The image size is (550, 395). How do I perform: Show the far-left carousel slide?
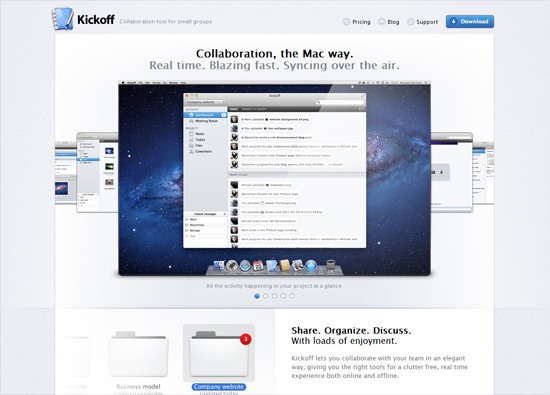(66, 172)
